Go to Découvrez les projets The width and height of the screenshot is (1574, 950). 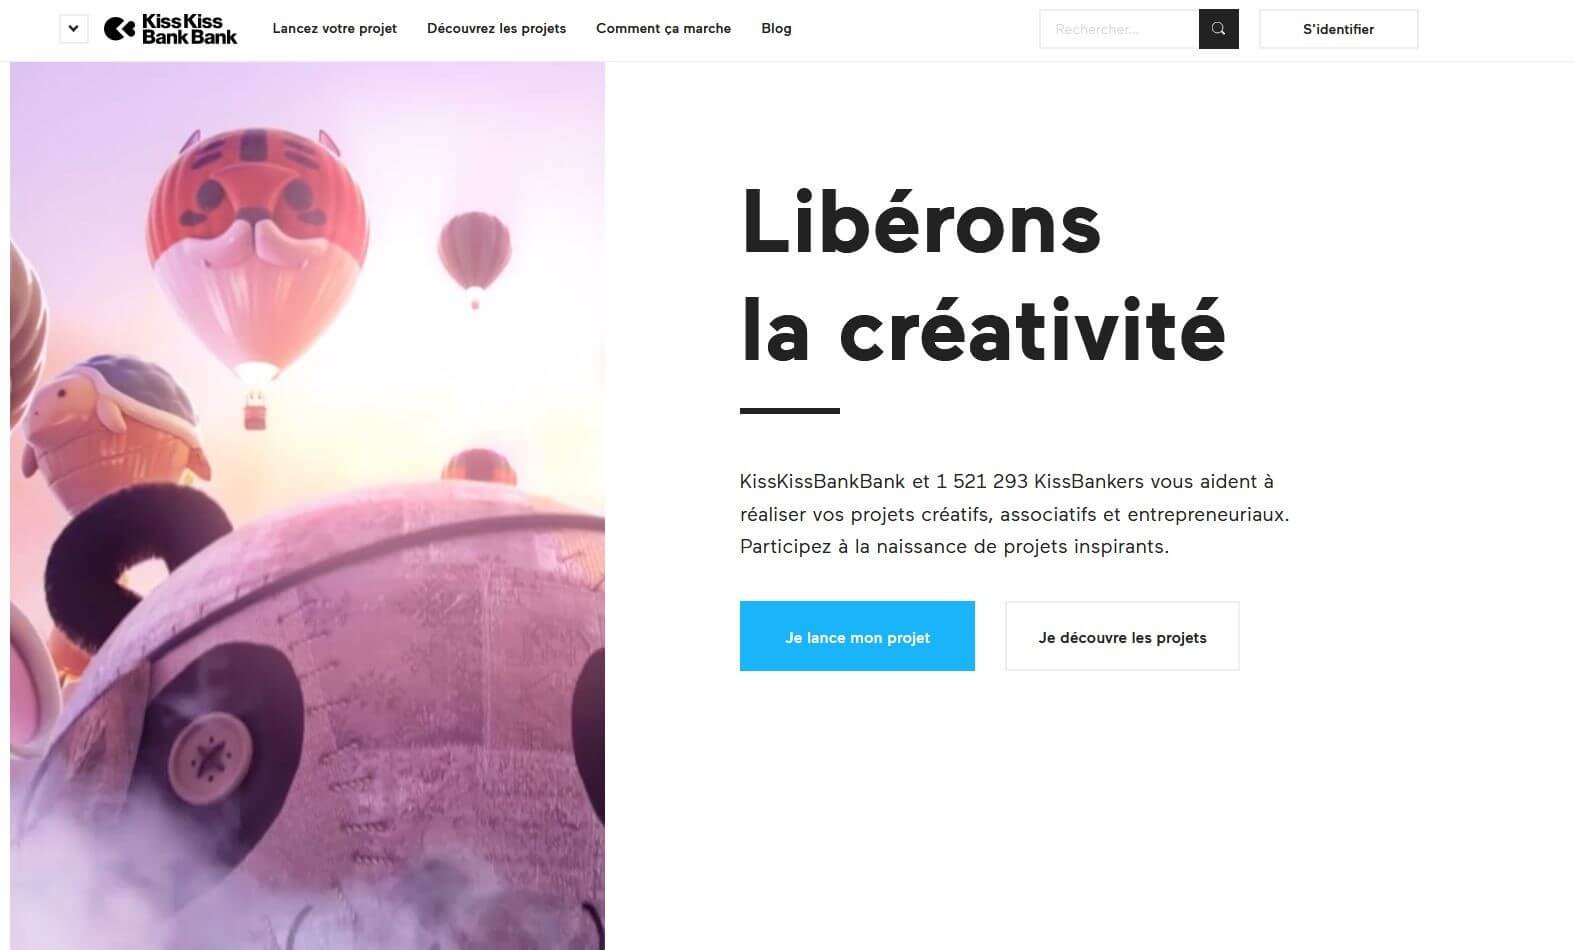496,28
